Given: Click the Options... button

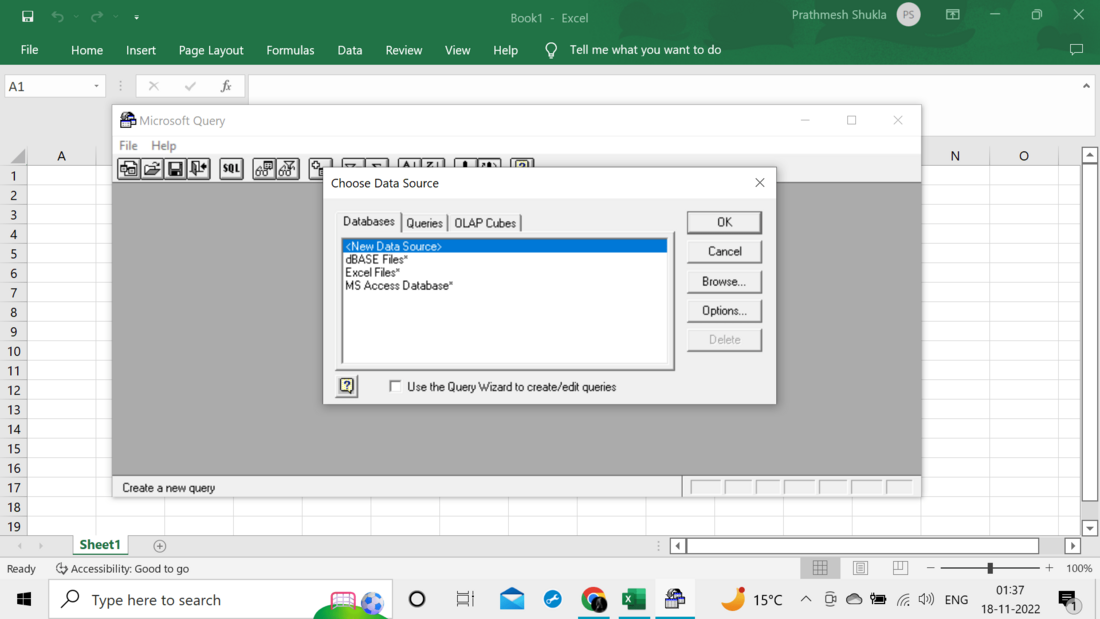Looking at the screenshot, I should coord(724,310).
